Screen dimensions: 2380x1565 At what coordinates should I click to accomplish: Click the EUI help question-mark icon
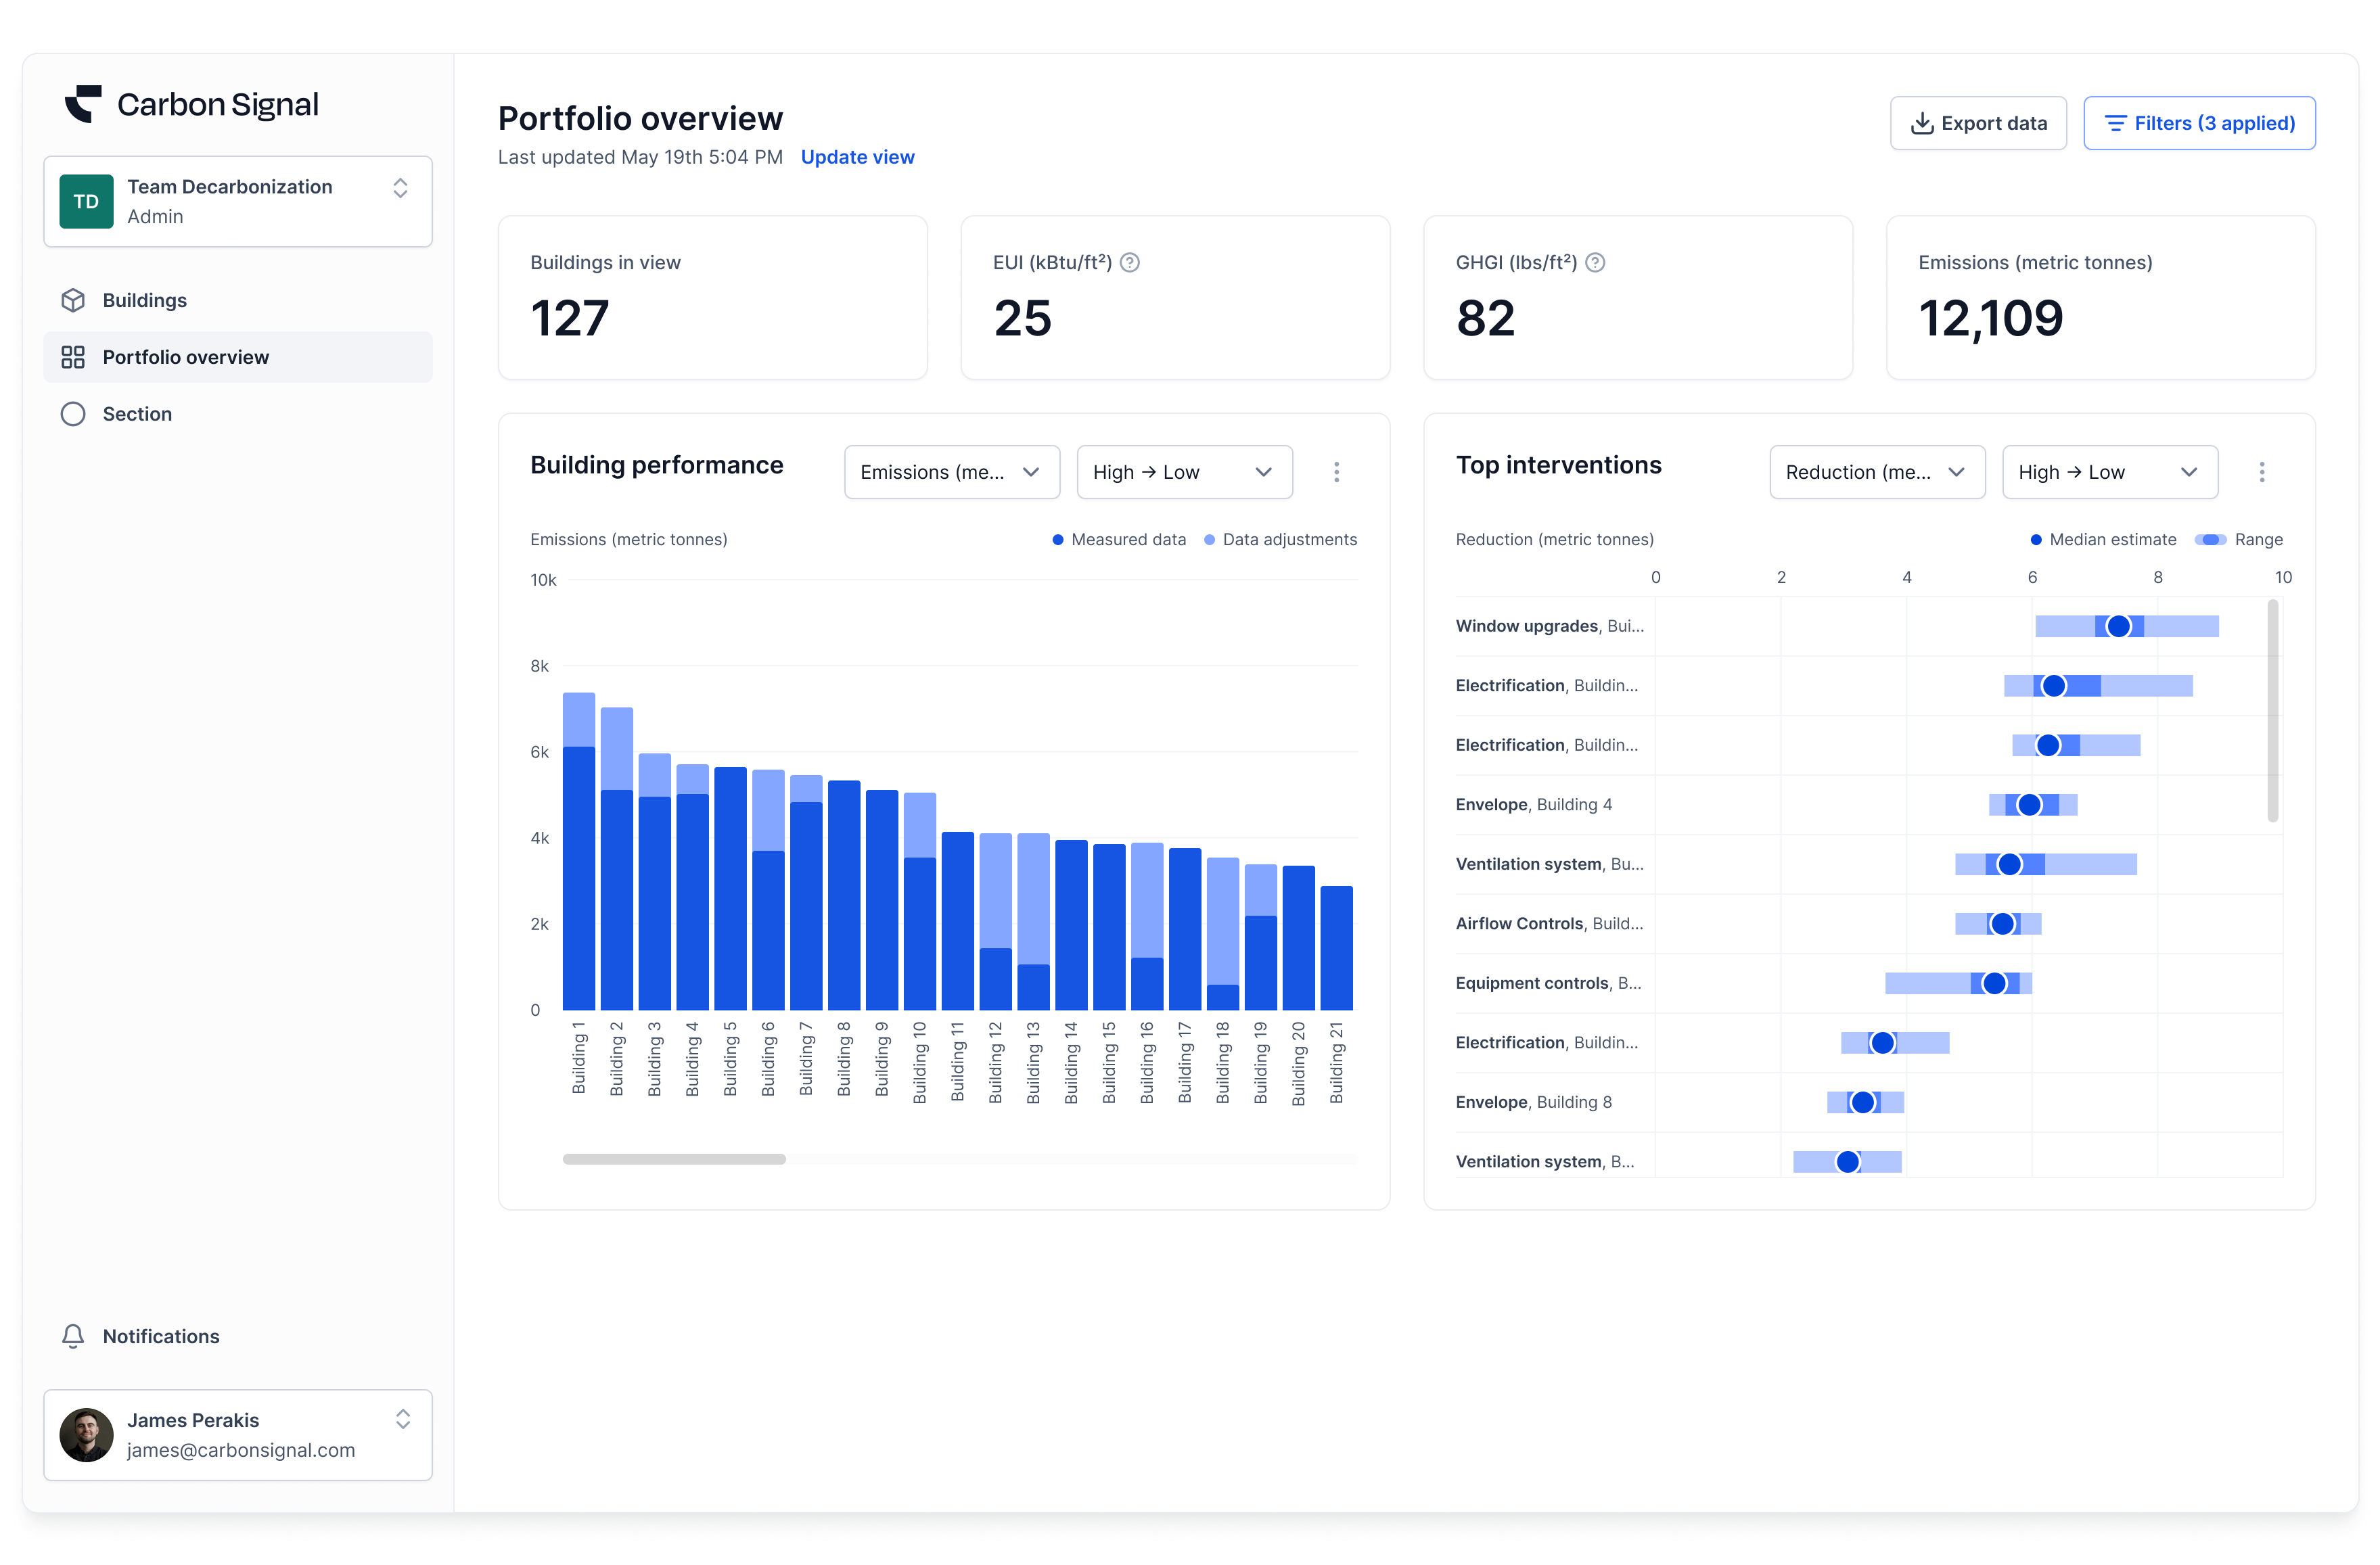pyautogui.click(x=1130, y=262)
